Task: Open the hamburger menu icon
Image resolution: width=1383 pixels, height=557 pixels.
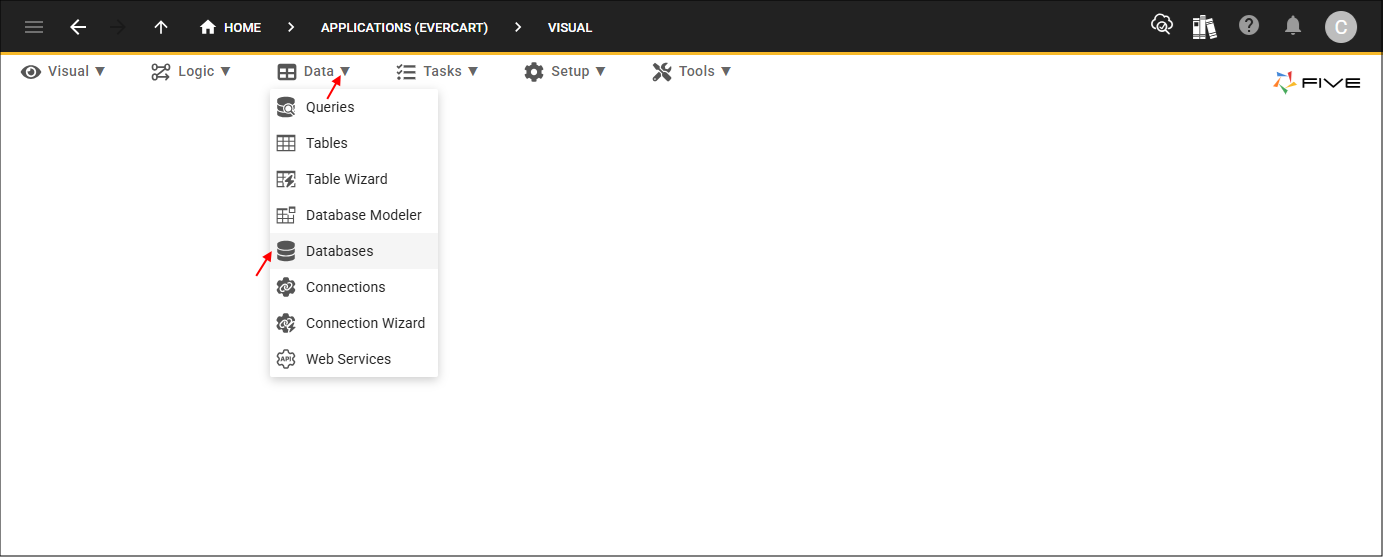Action: 34,27
